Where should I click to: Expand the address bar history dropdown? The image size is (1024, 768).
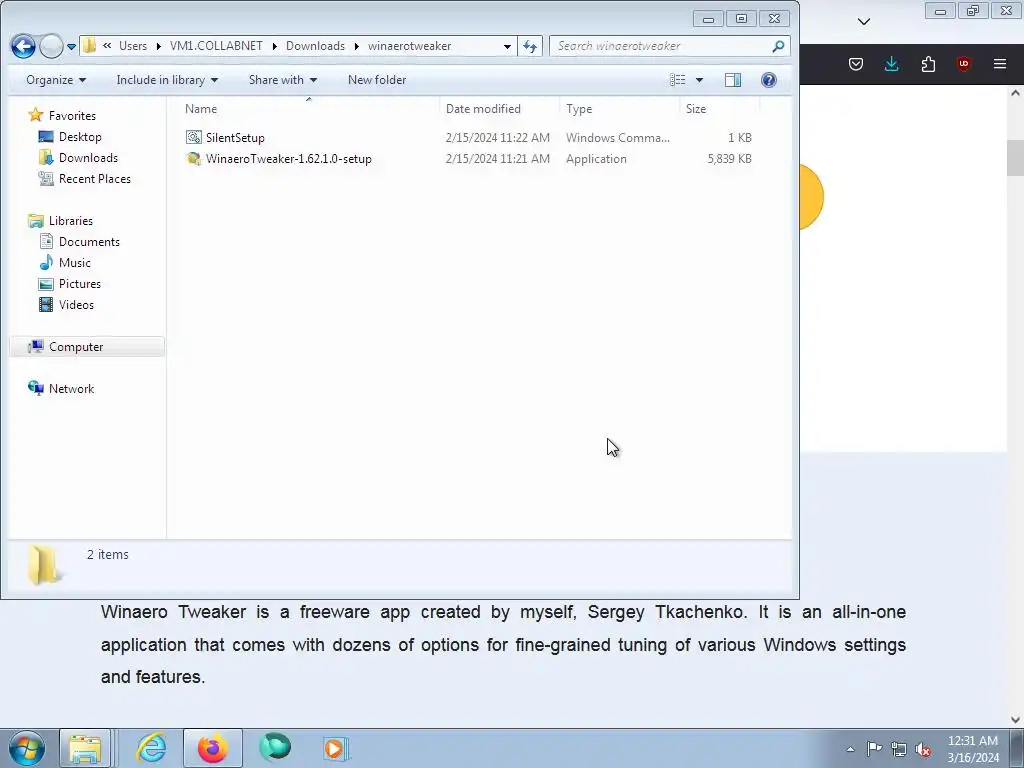[507, 46]
